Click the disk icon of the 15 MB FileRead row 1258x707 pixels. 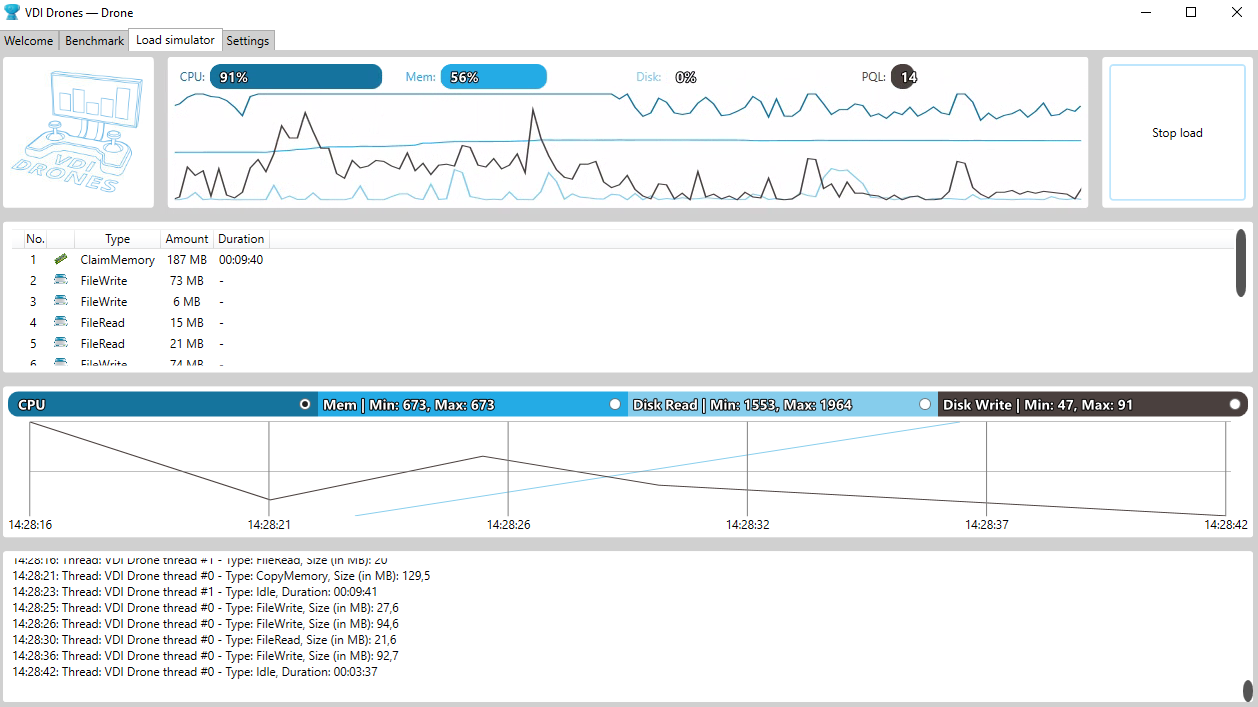61,322
